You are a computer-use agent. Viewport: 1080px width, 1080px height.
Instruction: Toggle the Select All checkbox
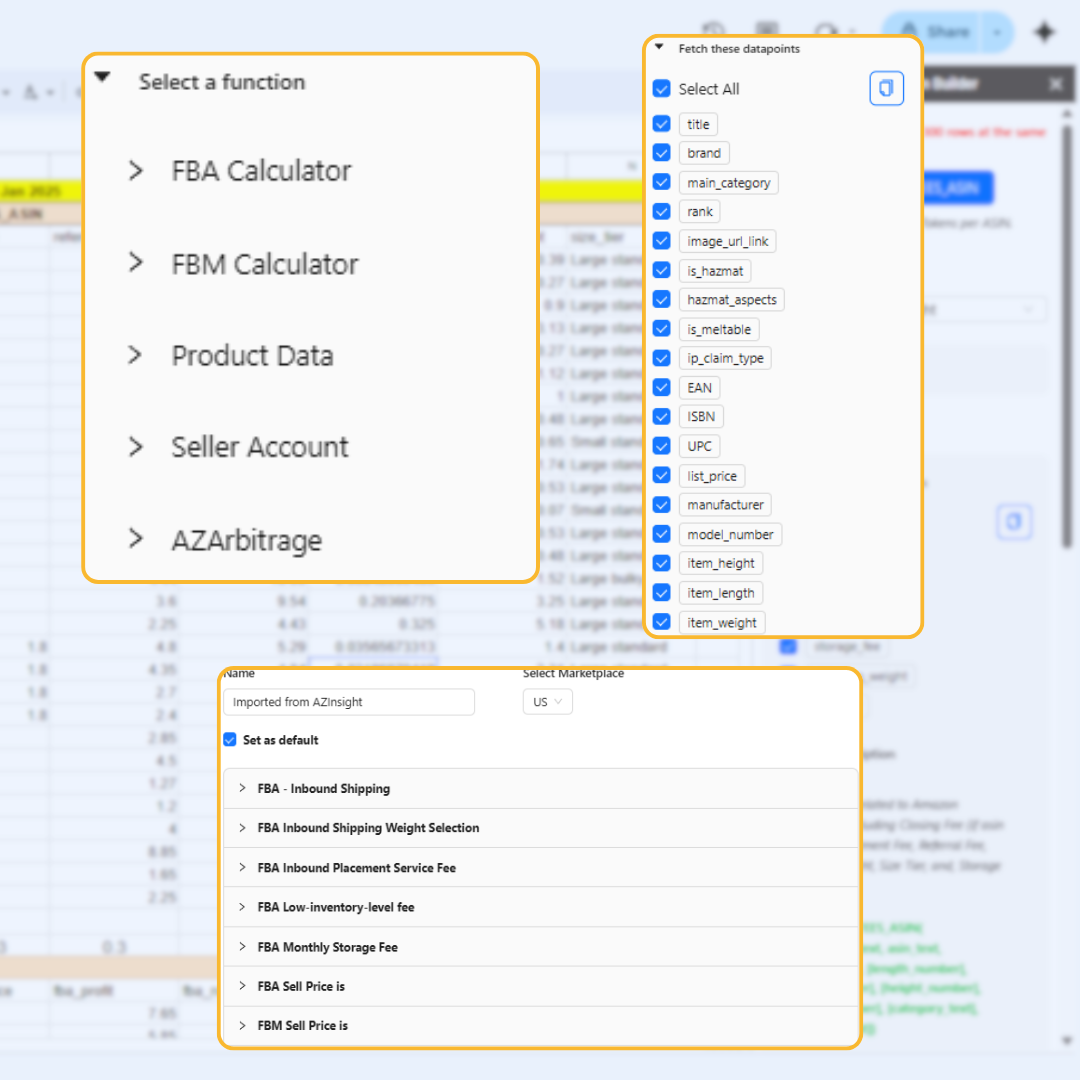point(661,88)
